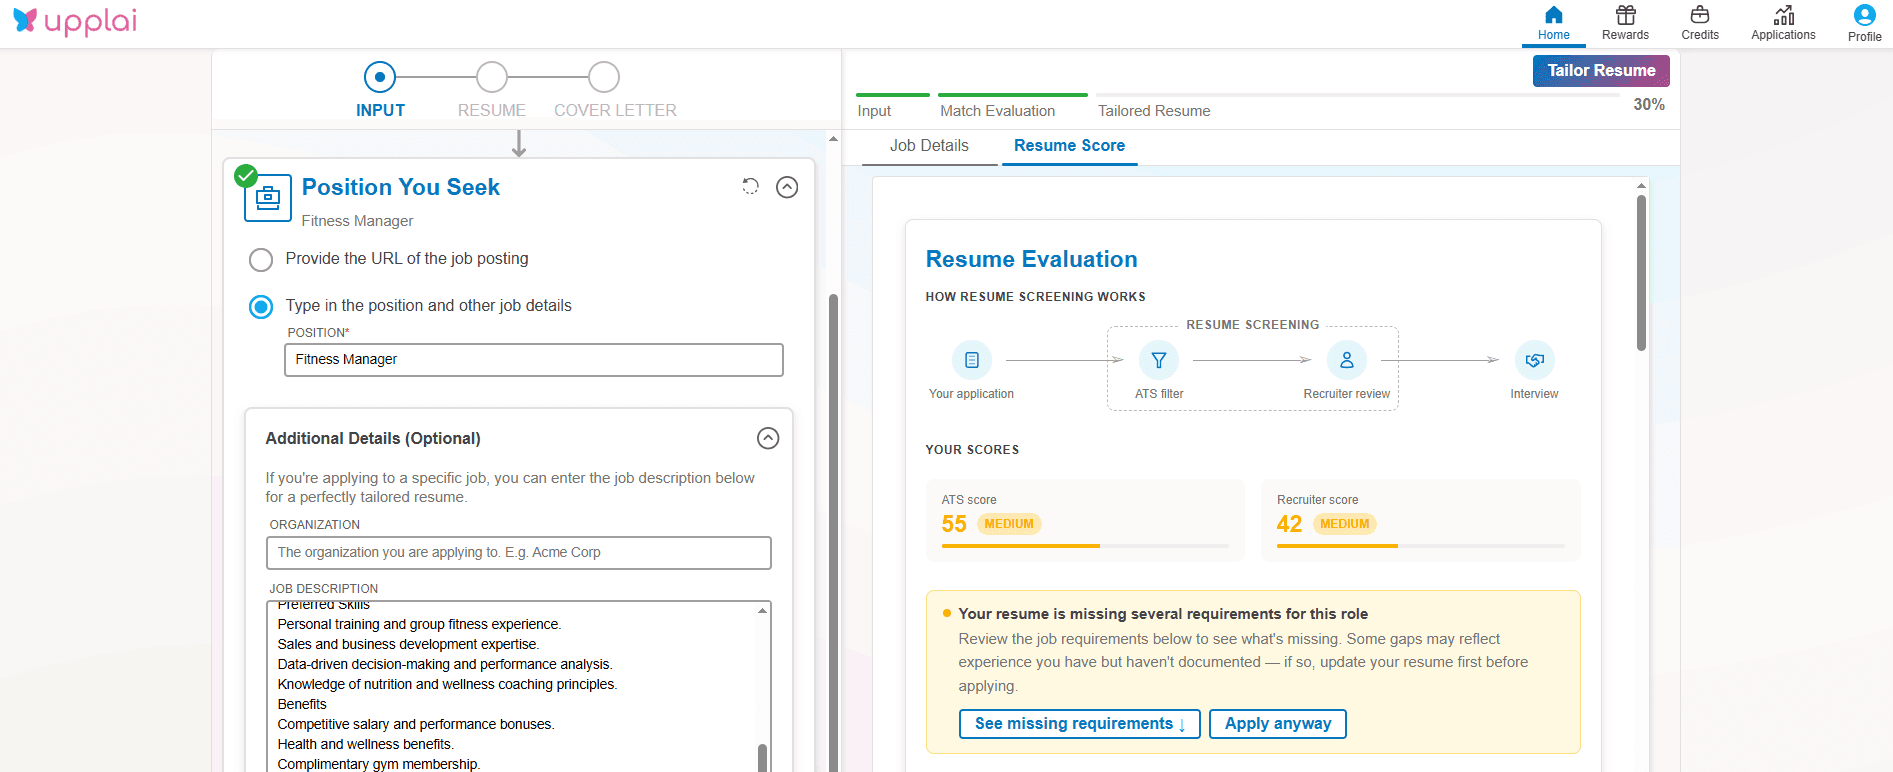Click the Position input field

tap(534, 360)
